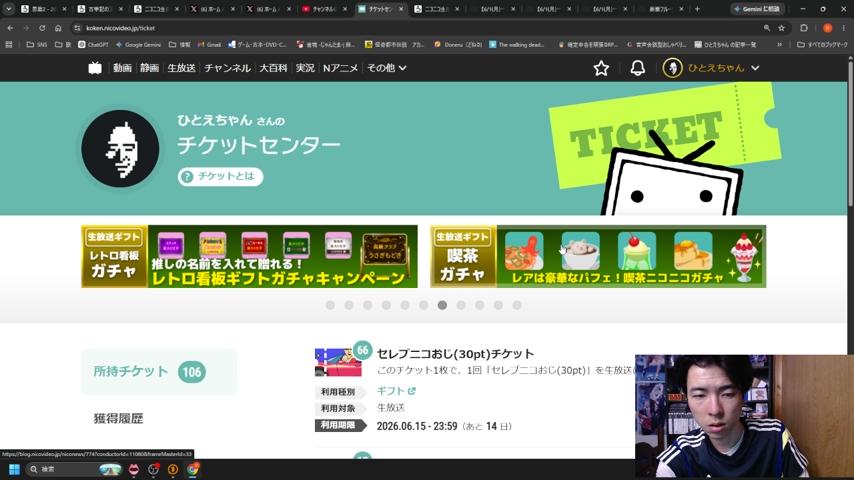Open the notification bell icon
Screen dimensions: 854x480
(x=637, y=68)
